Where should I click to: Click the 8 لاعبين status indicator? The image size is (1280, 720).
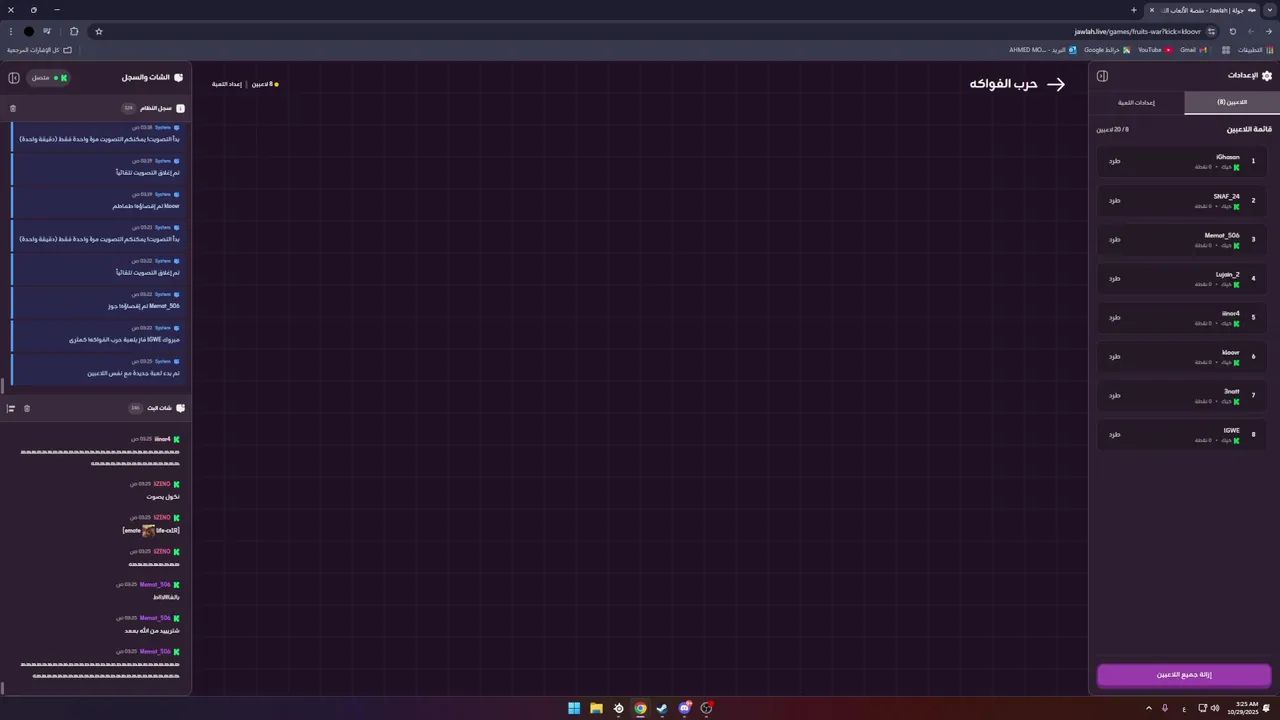pyautogui.click(x=265, y=84)
